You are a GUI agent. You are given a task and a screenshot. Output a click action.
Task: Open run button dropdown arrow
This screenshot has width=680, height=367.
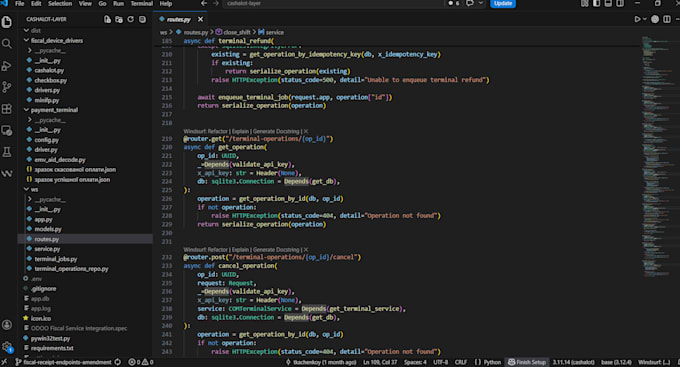pyautogui.click(x=645, y=19)
